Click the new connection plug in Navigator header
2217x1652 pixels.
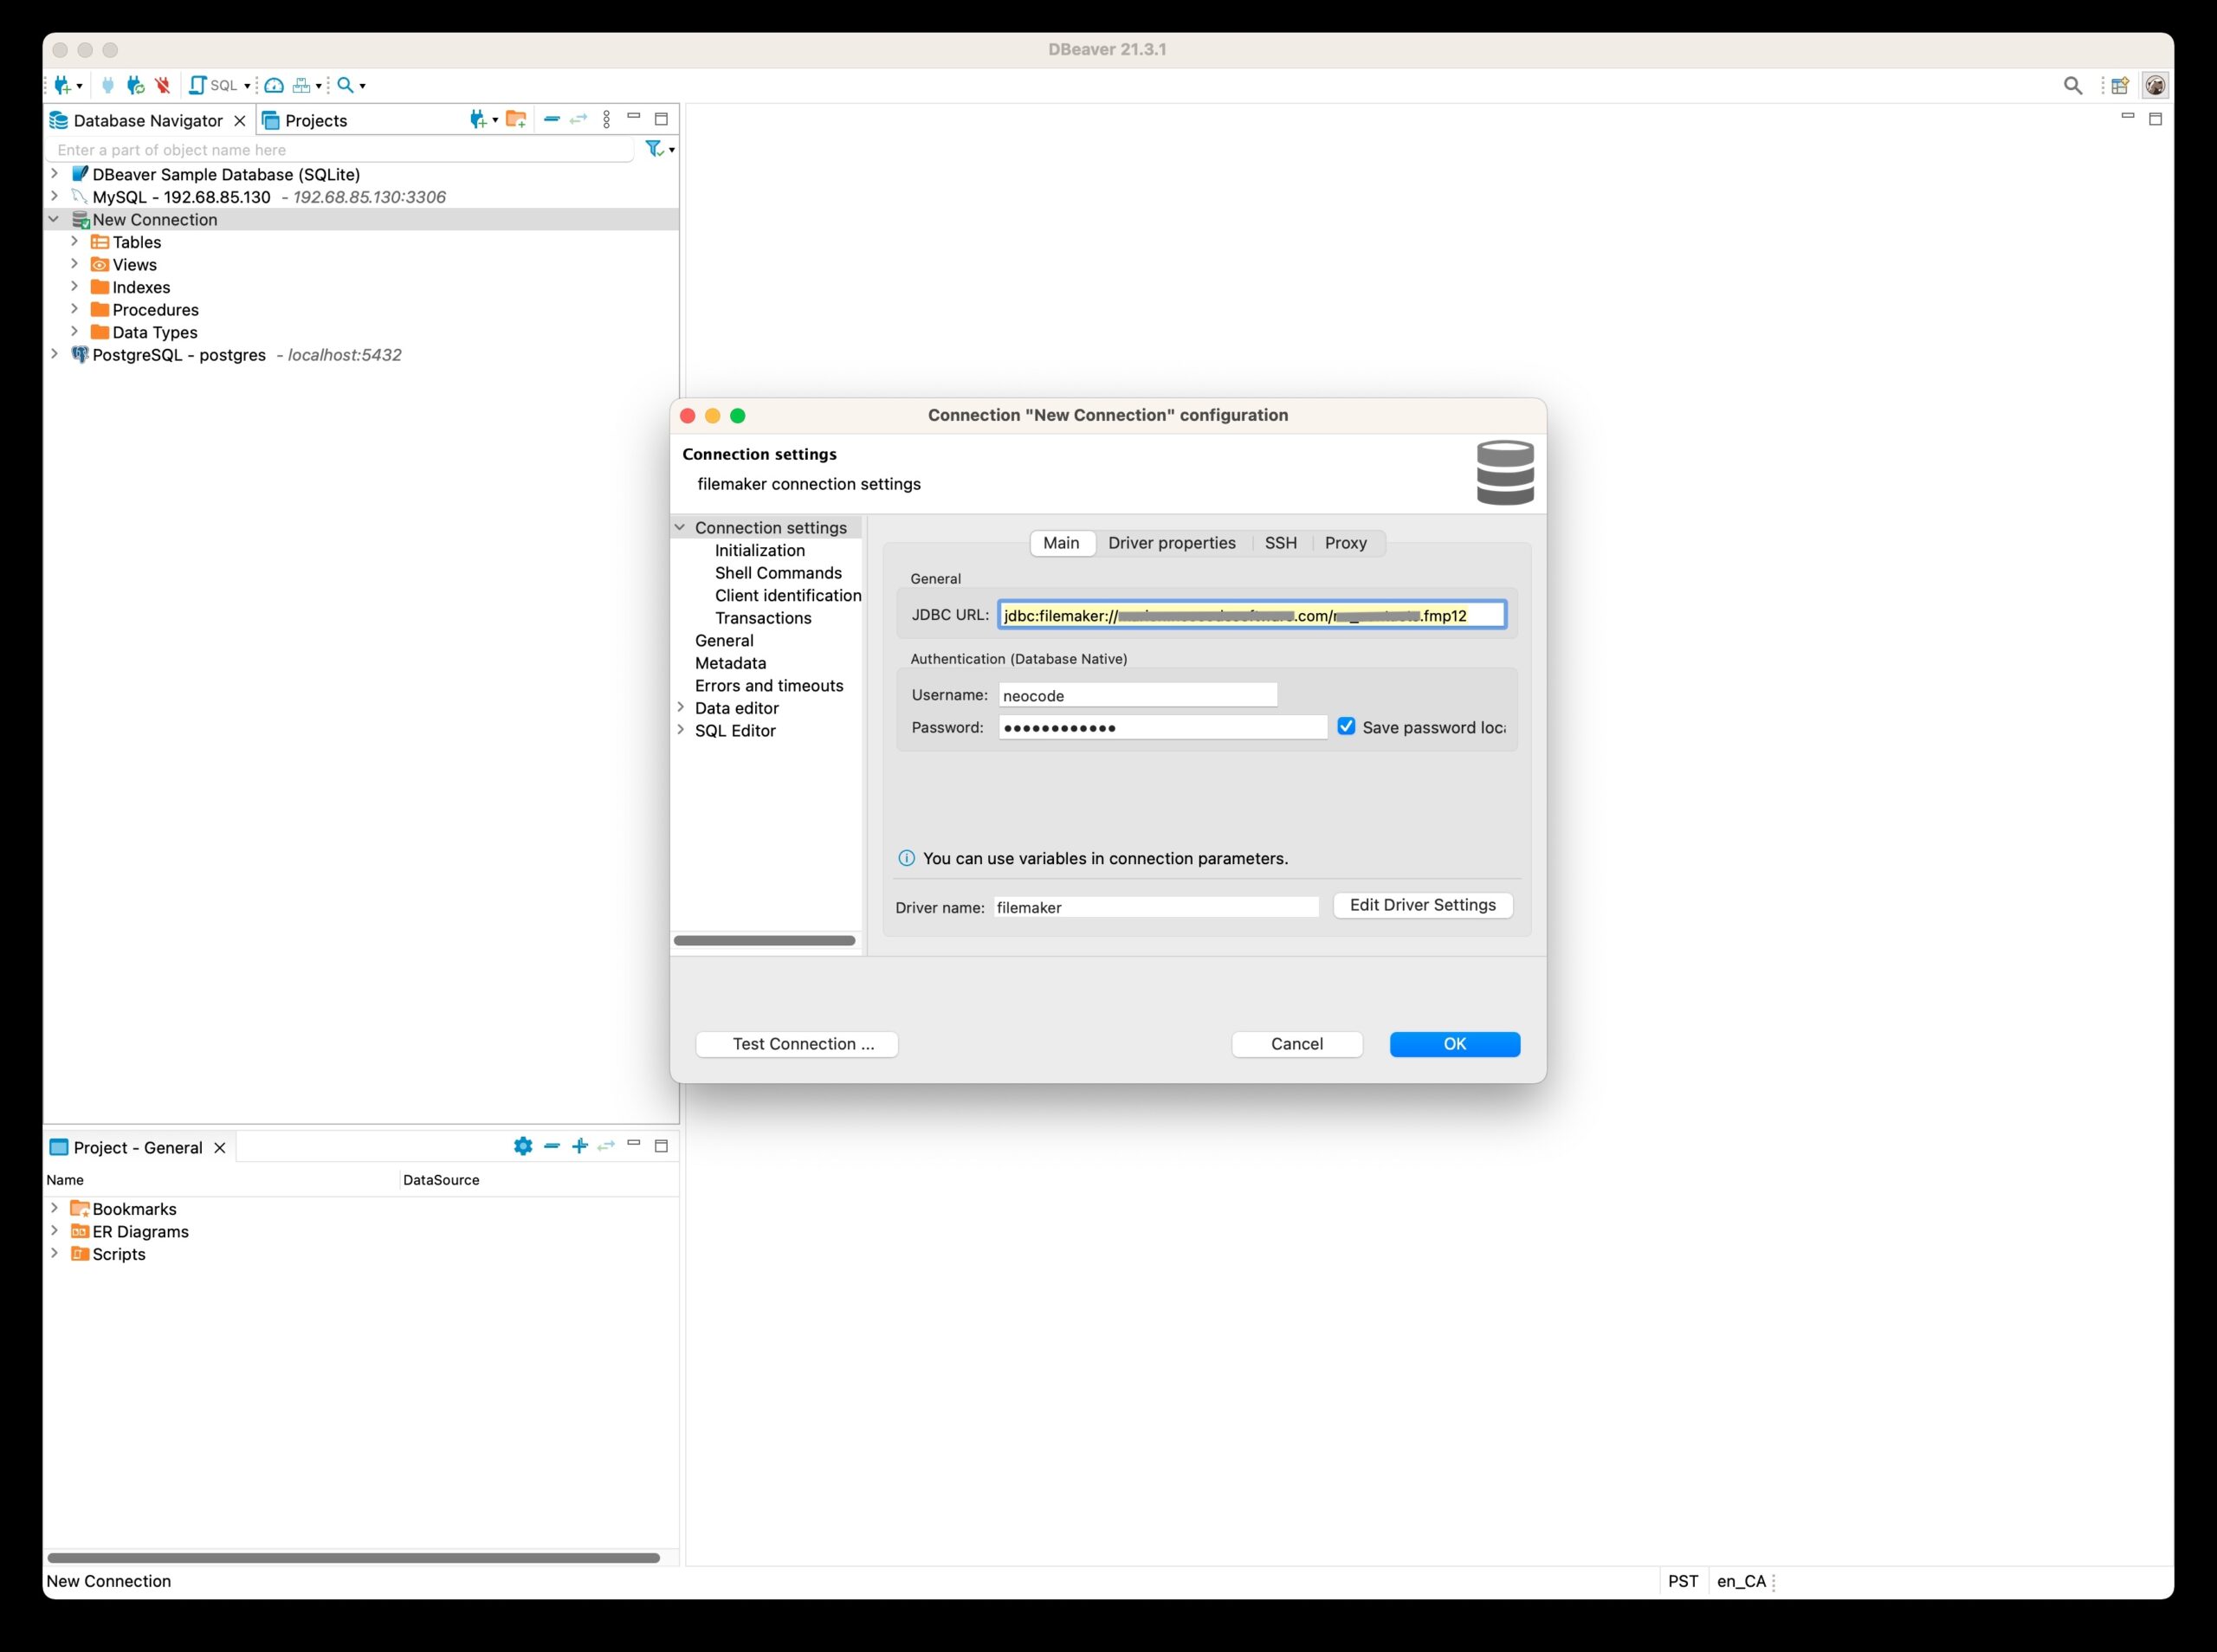pos(478,120)
